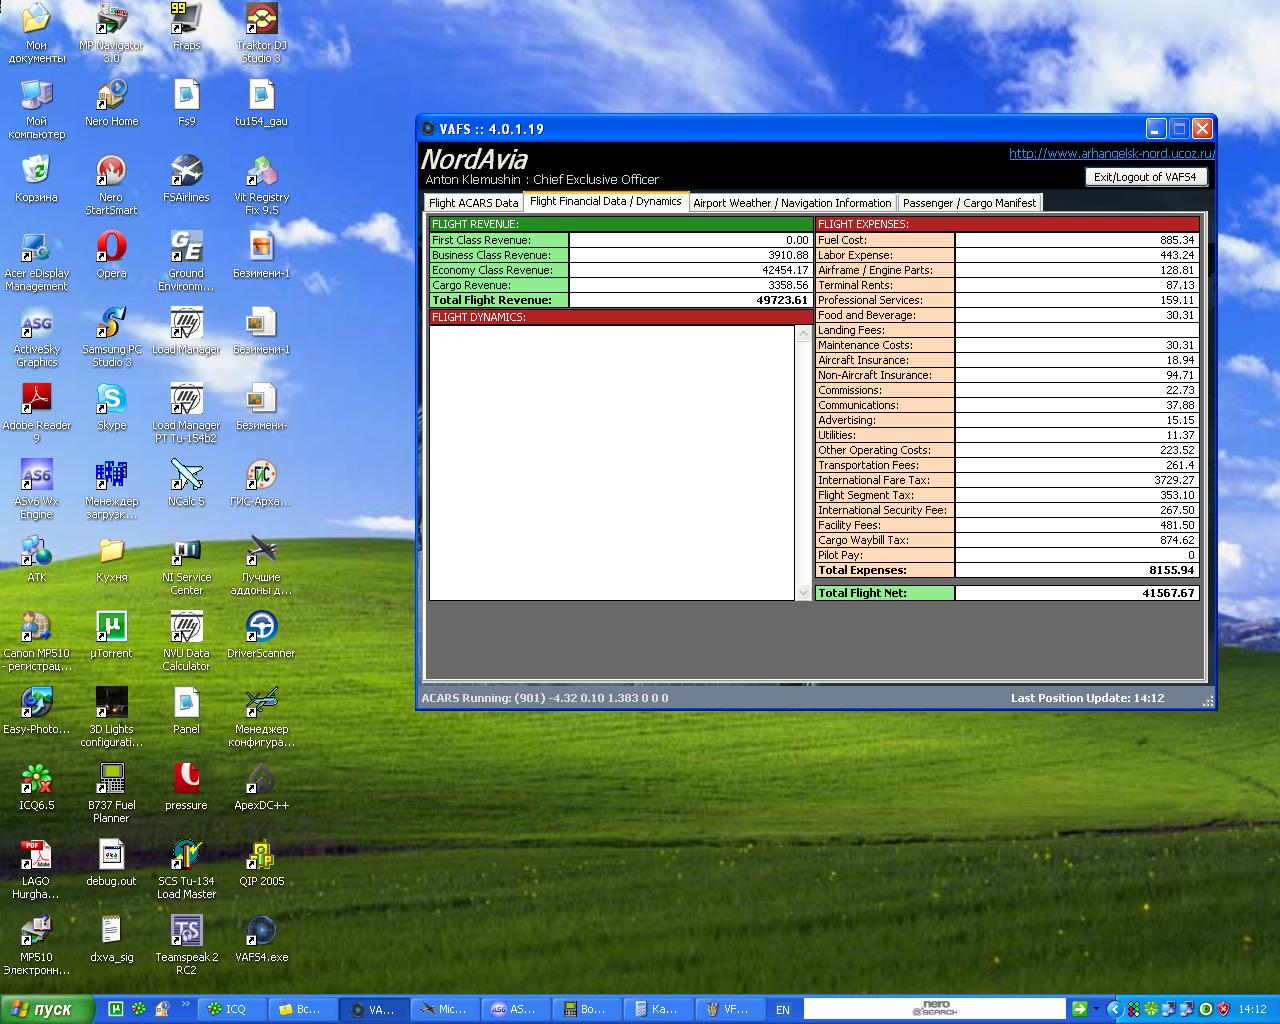Open the QIP 2005 desktop icon

[261, 862]
